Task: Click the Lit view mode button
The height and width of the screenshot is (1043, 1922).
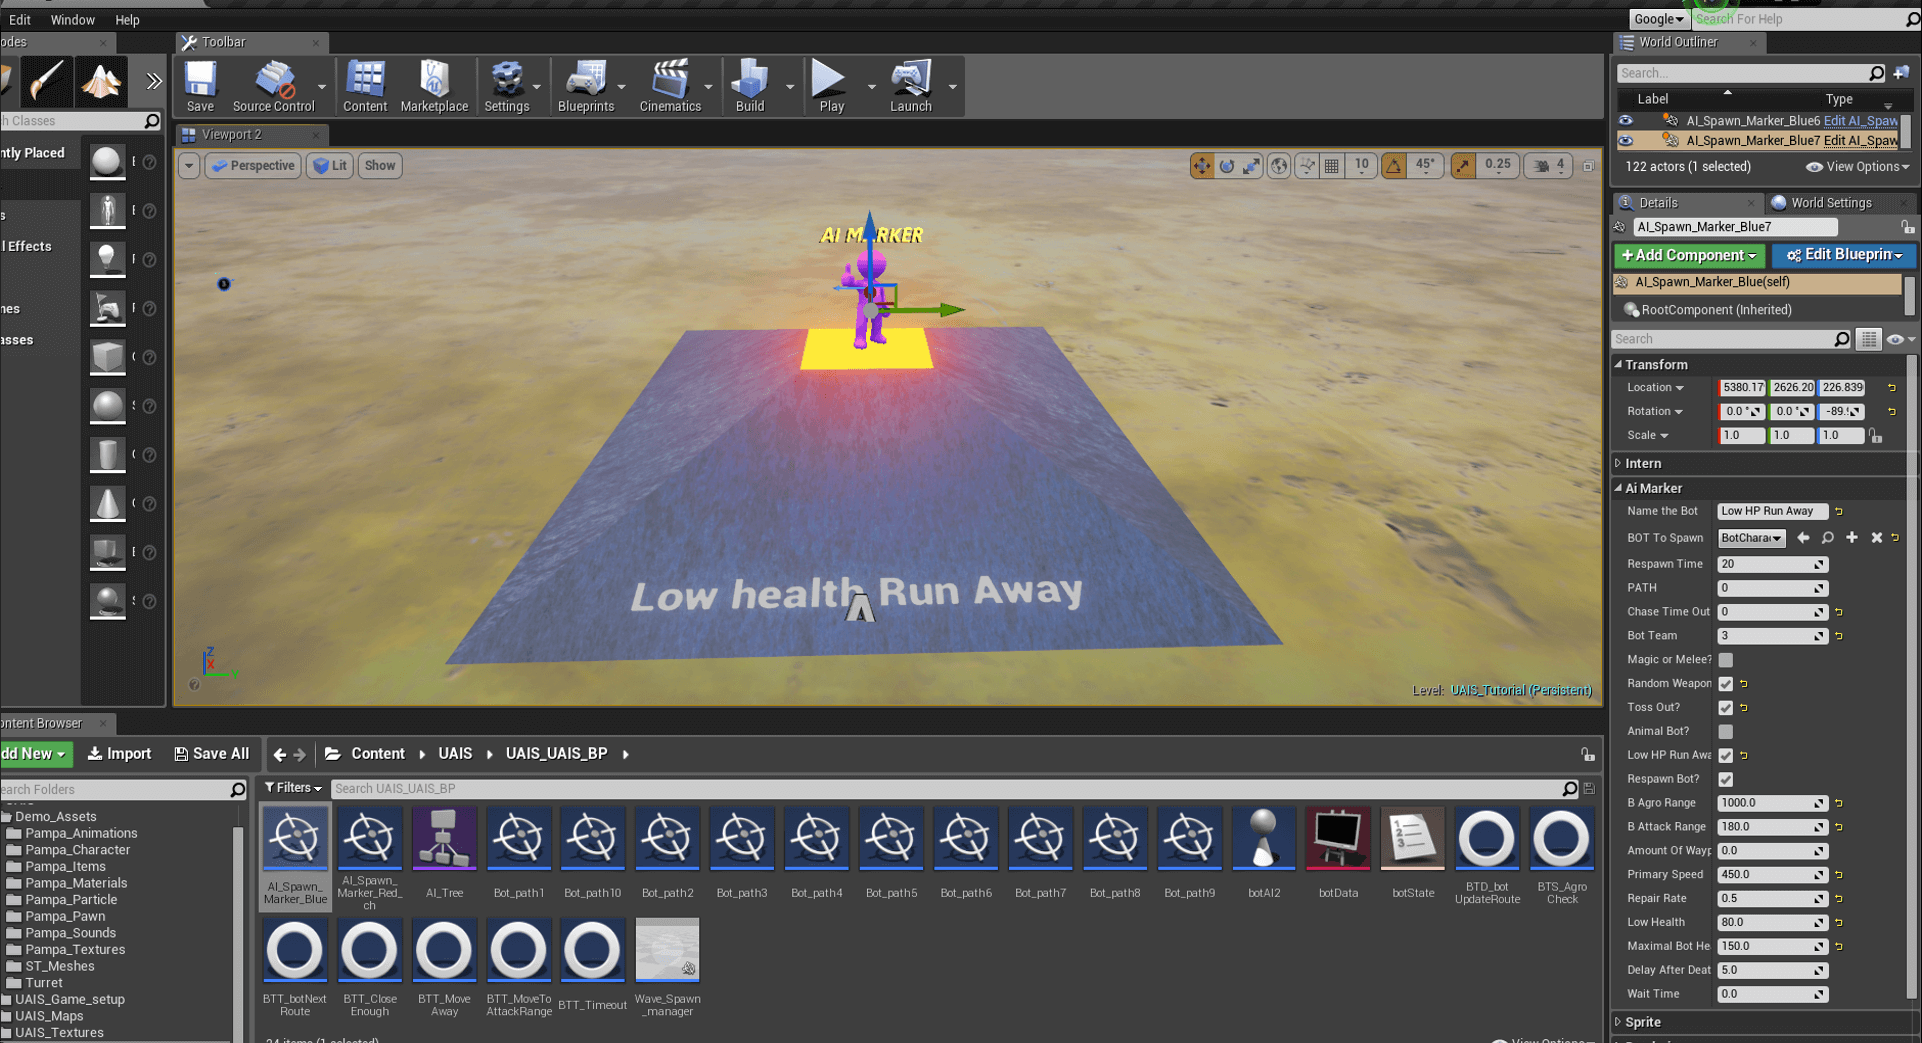Action: [x=330, y=166]
